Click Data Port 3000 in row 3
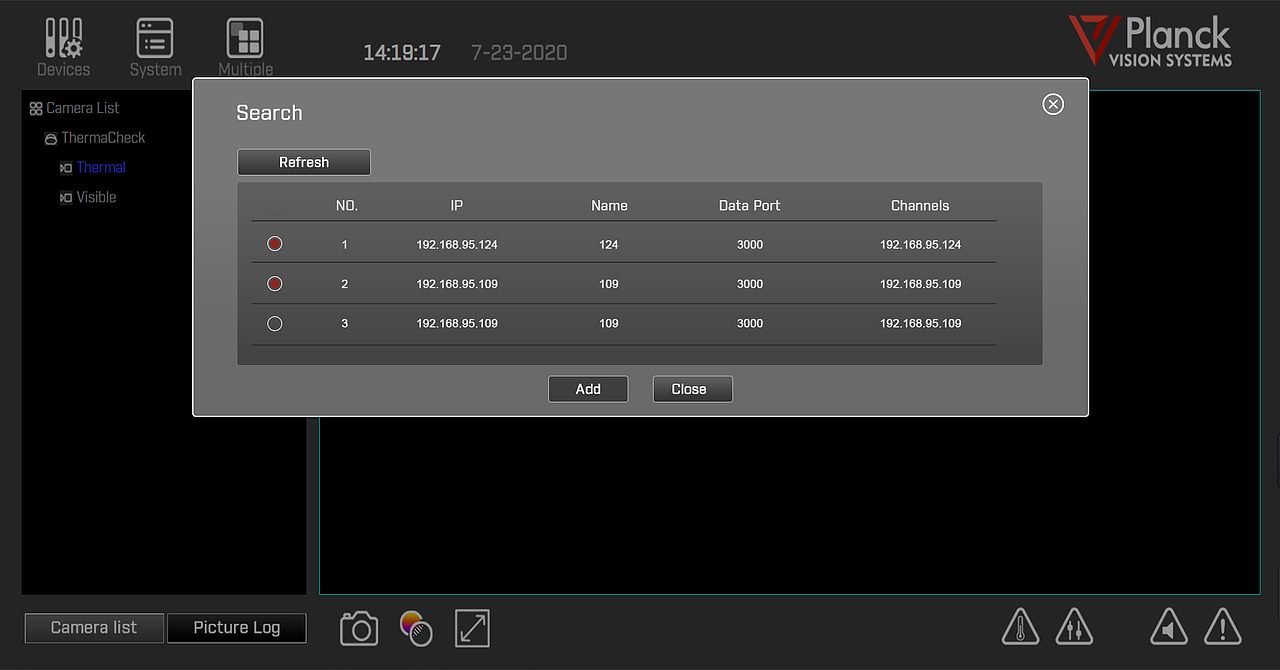Viewport: 1280px width, 670px height. coord(750,324)
